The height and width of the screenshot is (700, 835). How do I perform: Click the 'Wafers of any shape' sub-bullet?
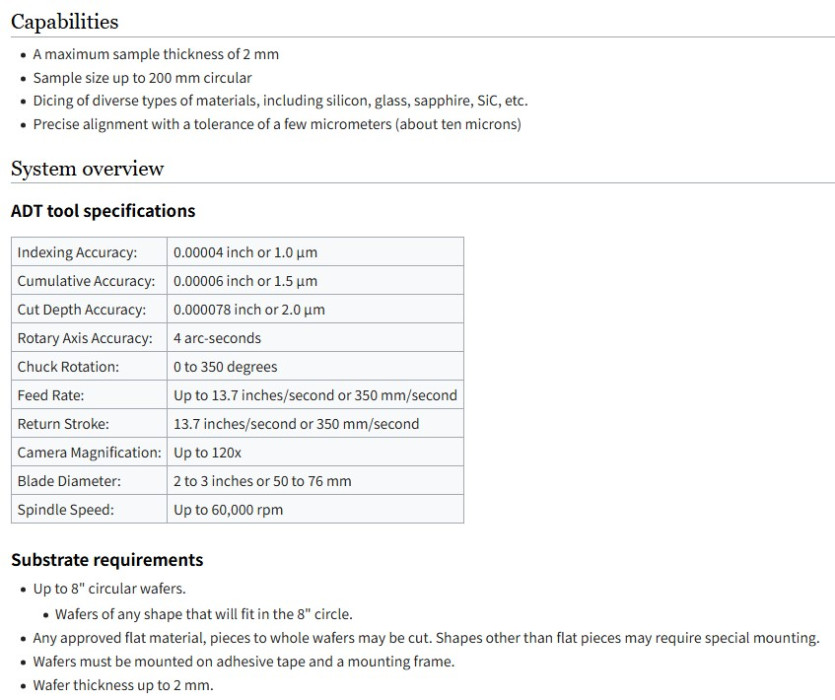(x=203, y=614)
